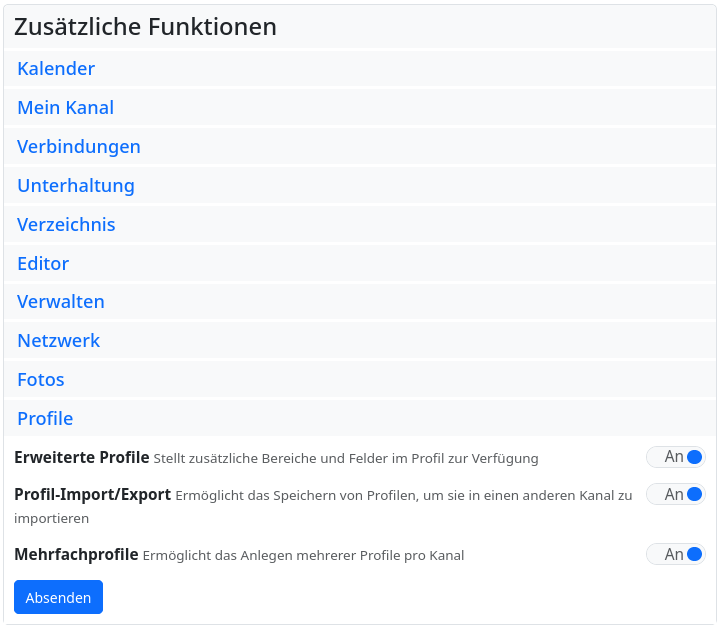Viewport: 721px width, 629px height.
Task: Open the Verwalten section
Action: tap(61, 302)
